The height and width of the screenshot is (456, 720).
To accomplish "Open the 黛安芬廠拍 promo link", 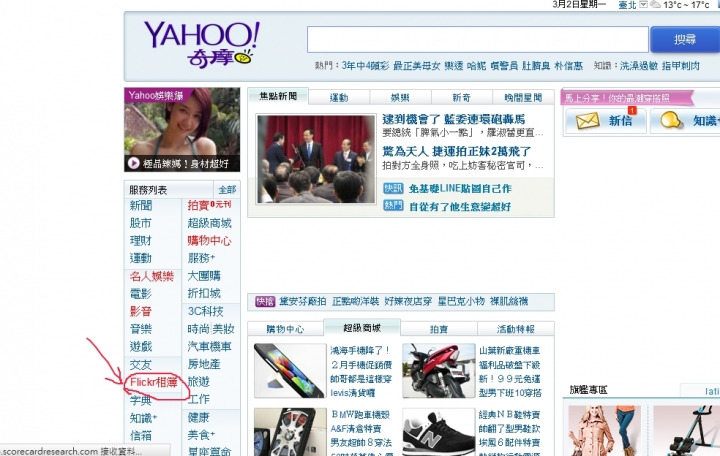I will click(303, 301).
